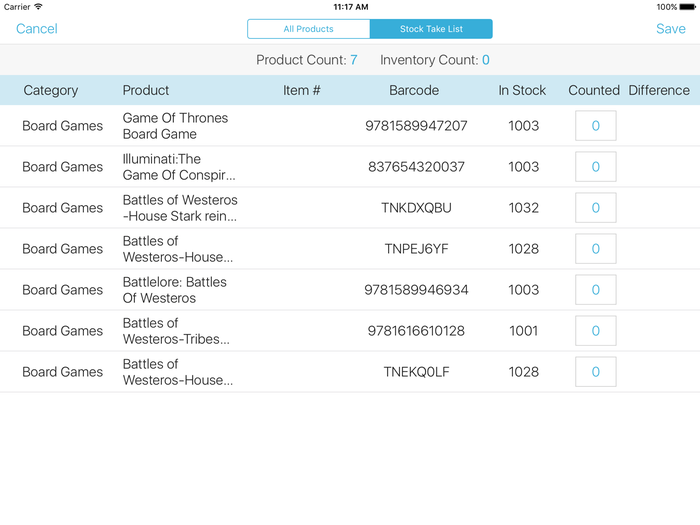The width and height of the screenshot is (700, 525).
Task: Click the Barcode column header
Action: coord(414,91)
